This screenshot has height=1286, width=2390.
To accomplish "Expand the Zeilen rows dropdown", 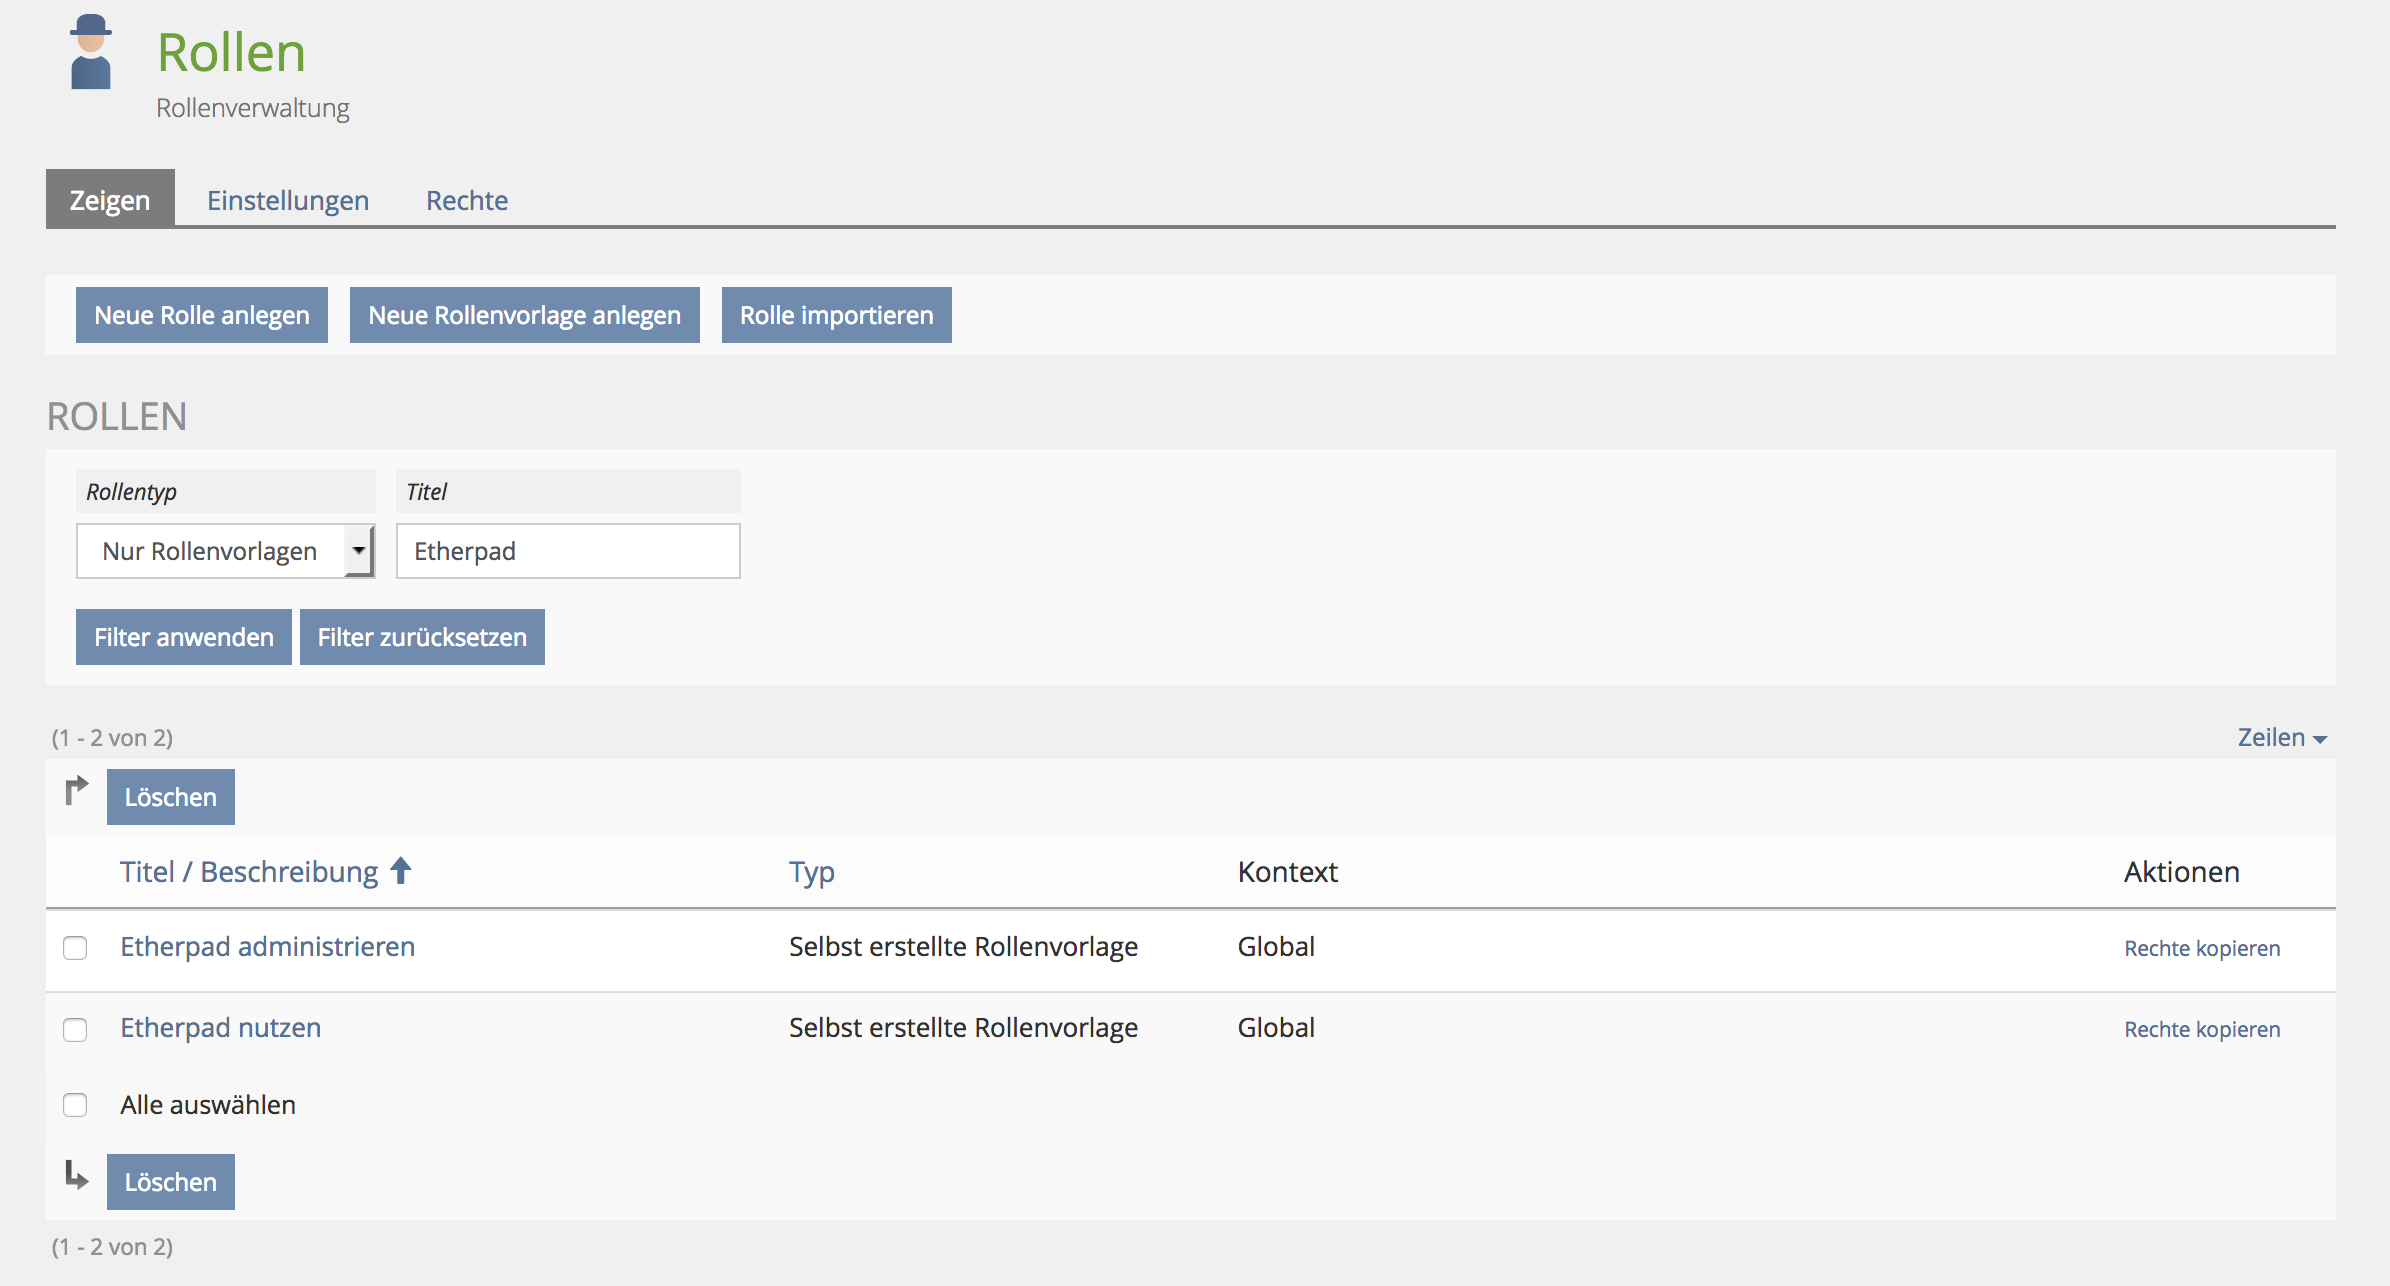I will point(2281,738).
